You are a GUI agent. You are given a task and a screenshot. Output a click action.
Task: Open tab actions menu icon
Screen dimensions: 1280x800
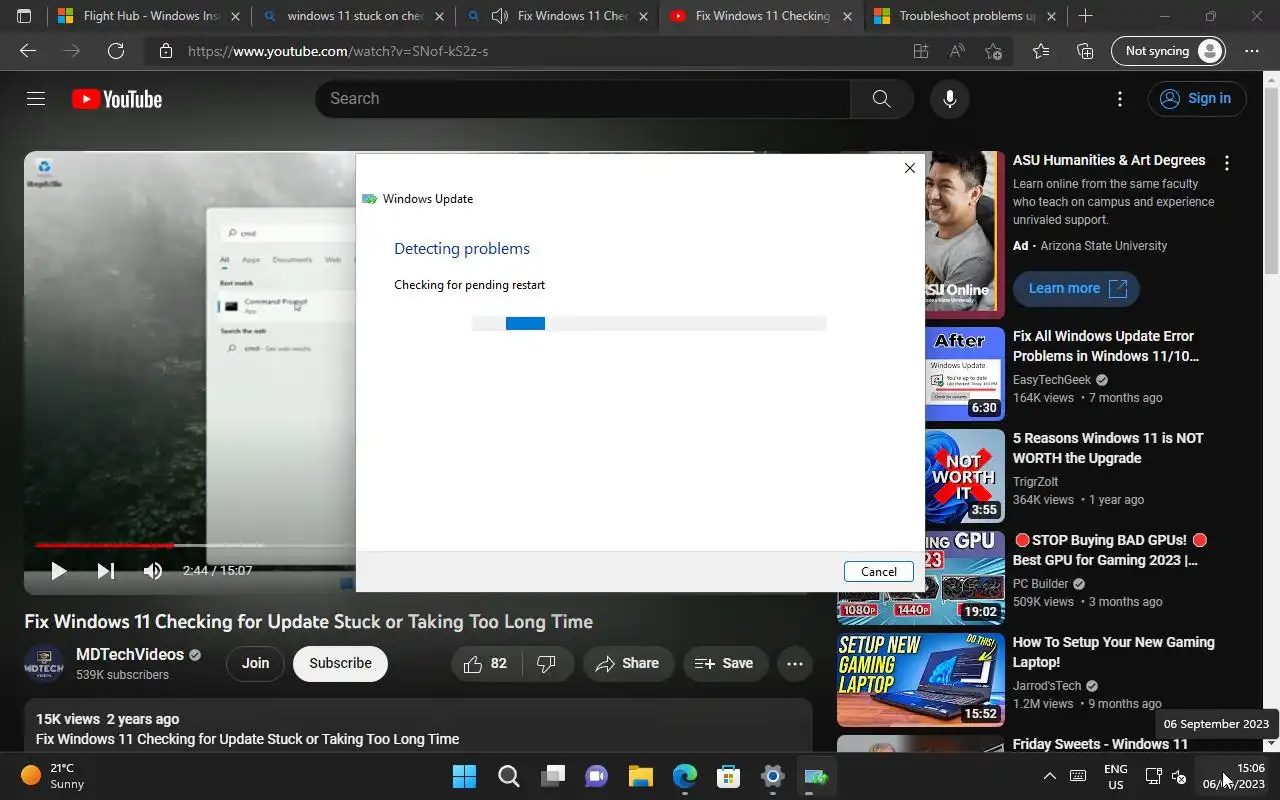pyautogui.click(x=24, y=16)
